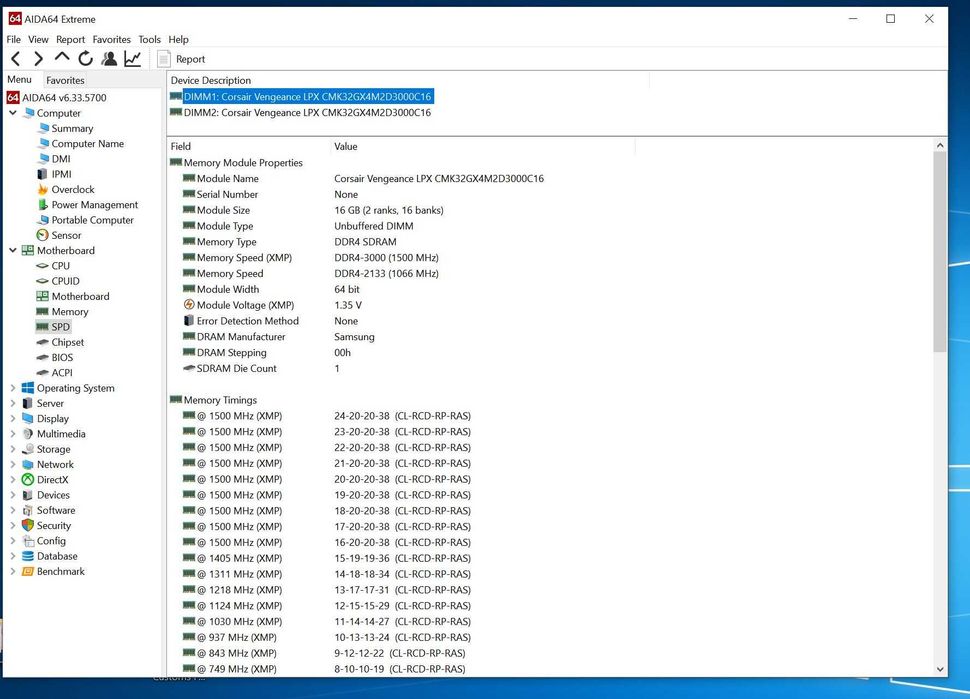This screenshot has width=970, height=699.
Task: Click the Error Detection Method icon
Action: (x=189, y=320)
